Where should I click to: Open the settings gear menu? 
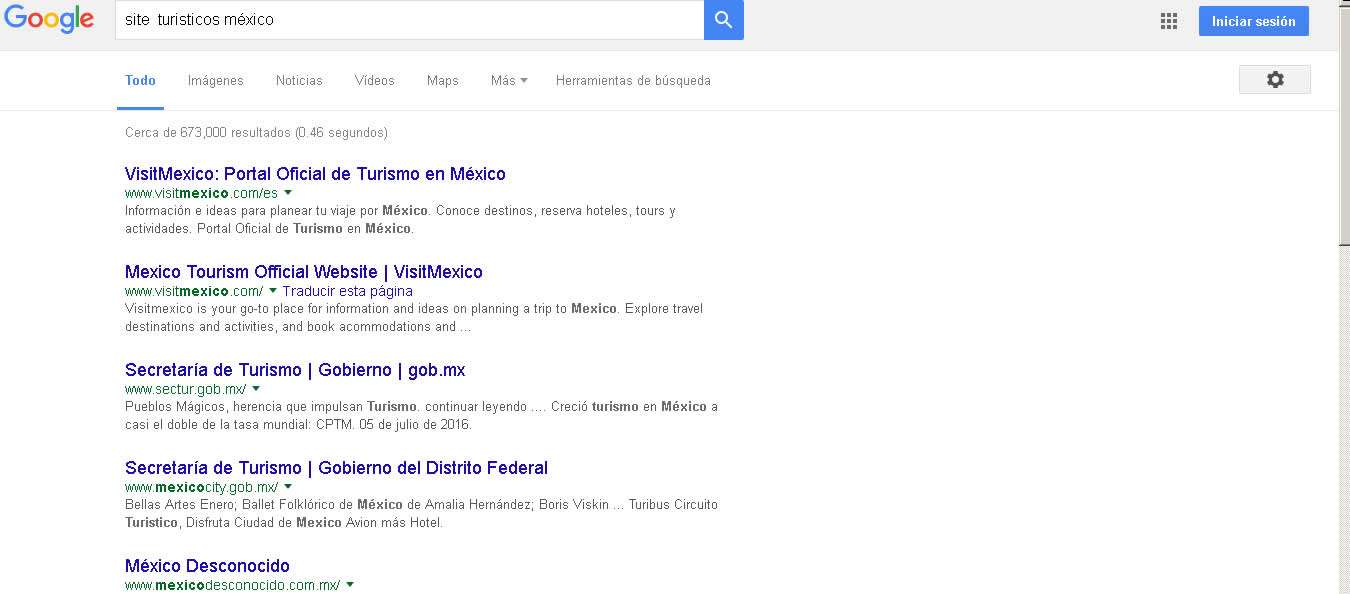(x=1275, y=80)
